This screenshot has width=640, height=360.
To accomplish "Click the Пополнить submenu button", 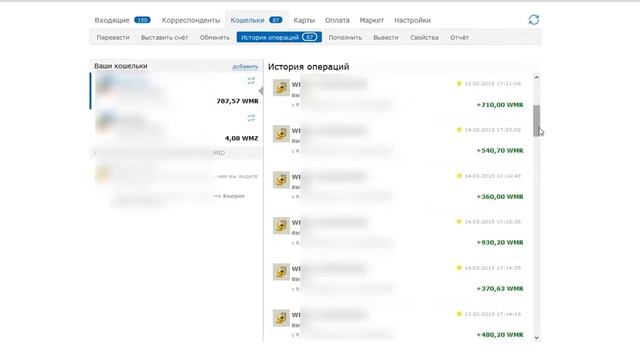I will coord(345,38).
